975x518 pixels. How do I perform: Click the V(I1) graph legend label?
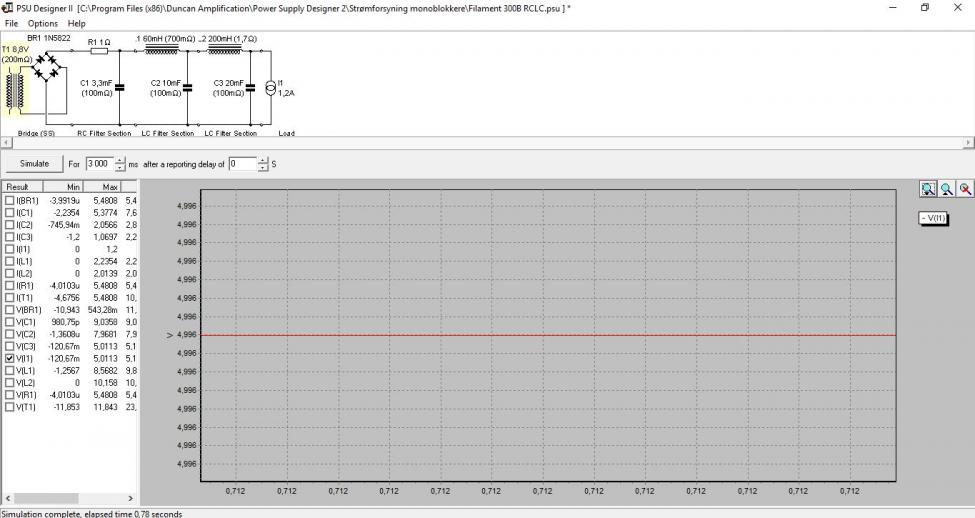click(x=933, y=218)
